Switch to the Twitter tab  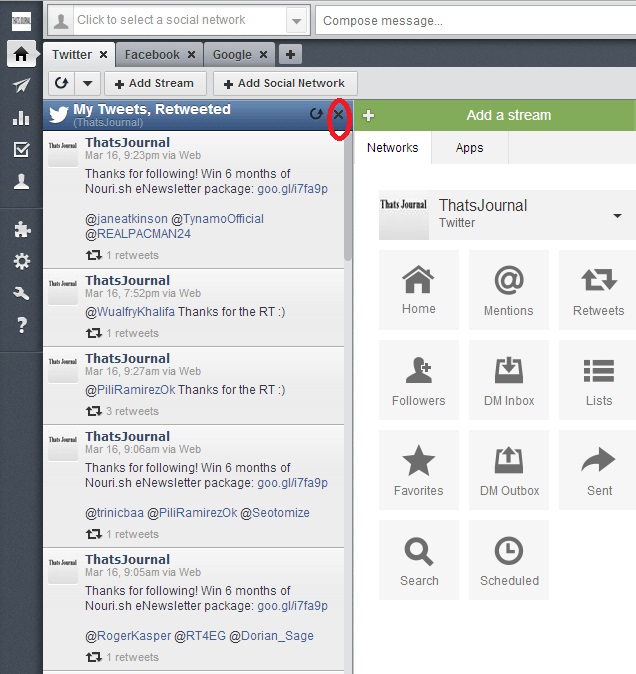coord(72,55)
